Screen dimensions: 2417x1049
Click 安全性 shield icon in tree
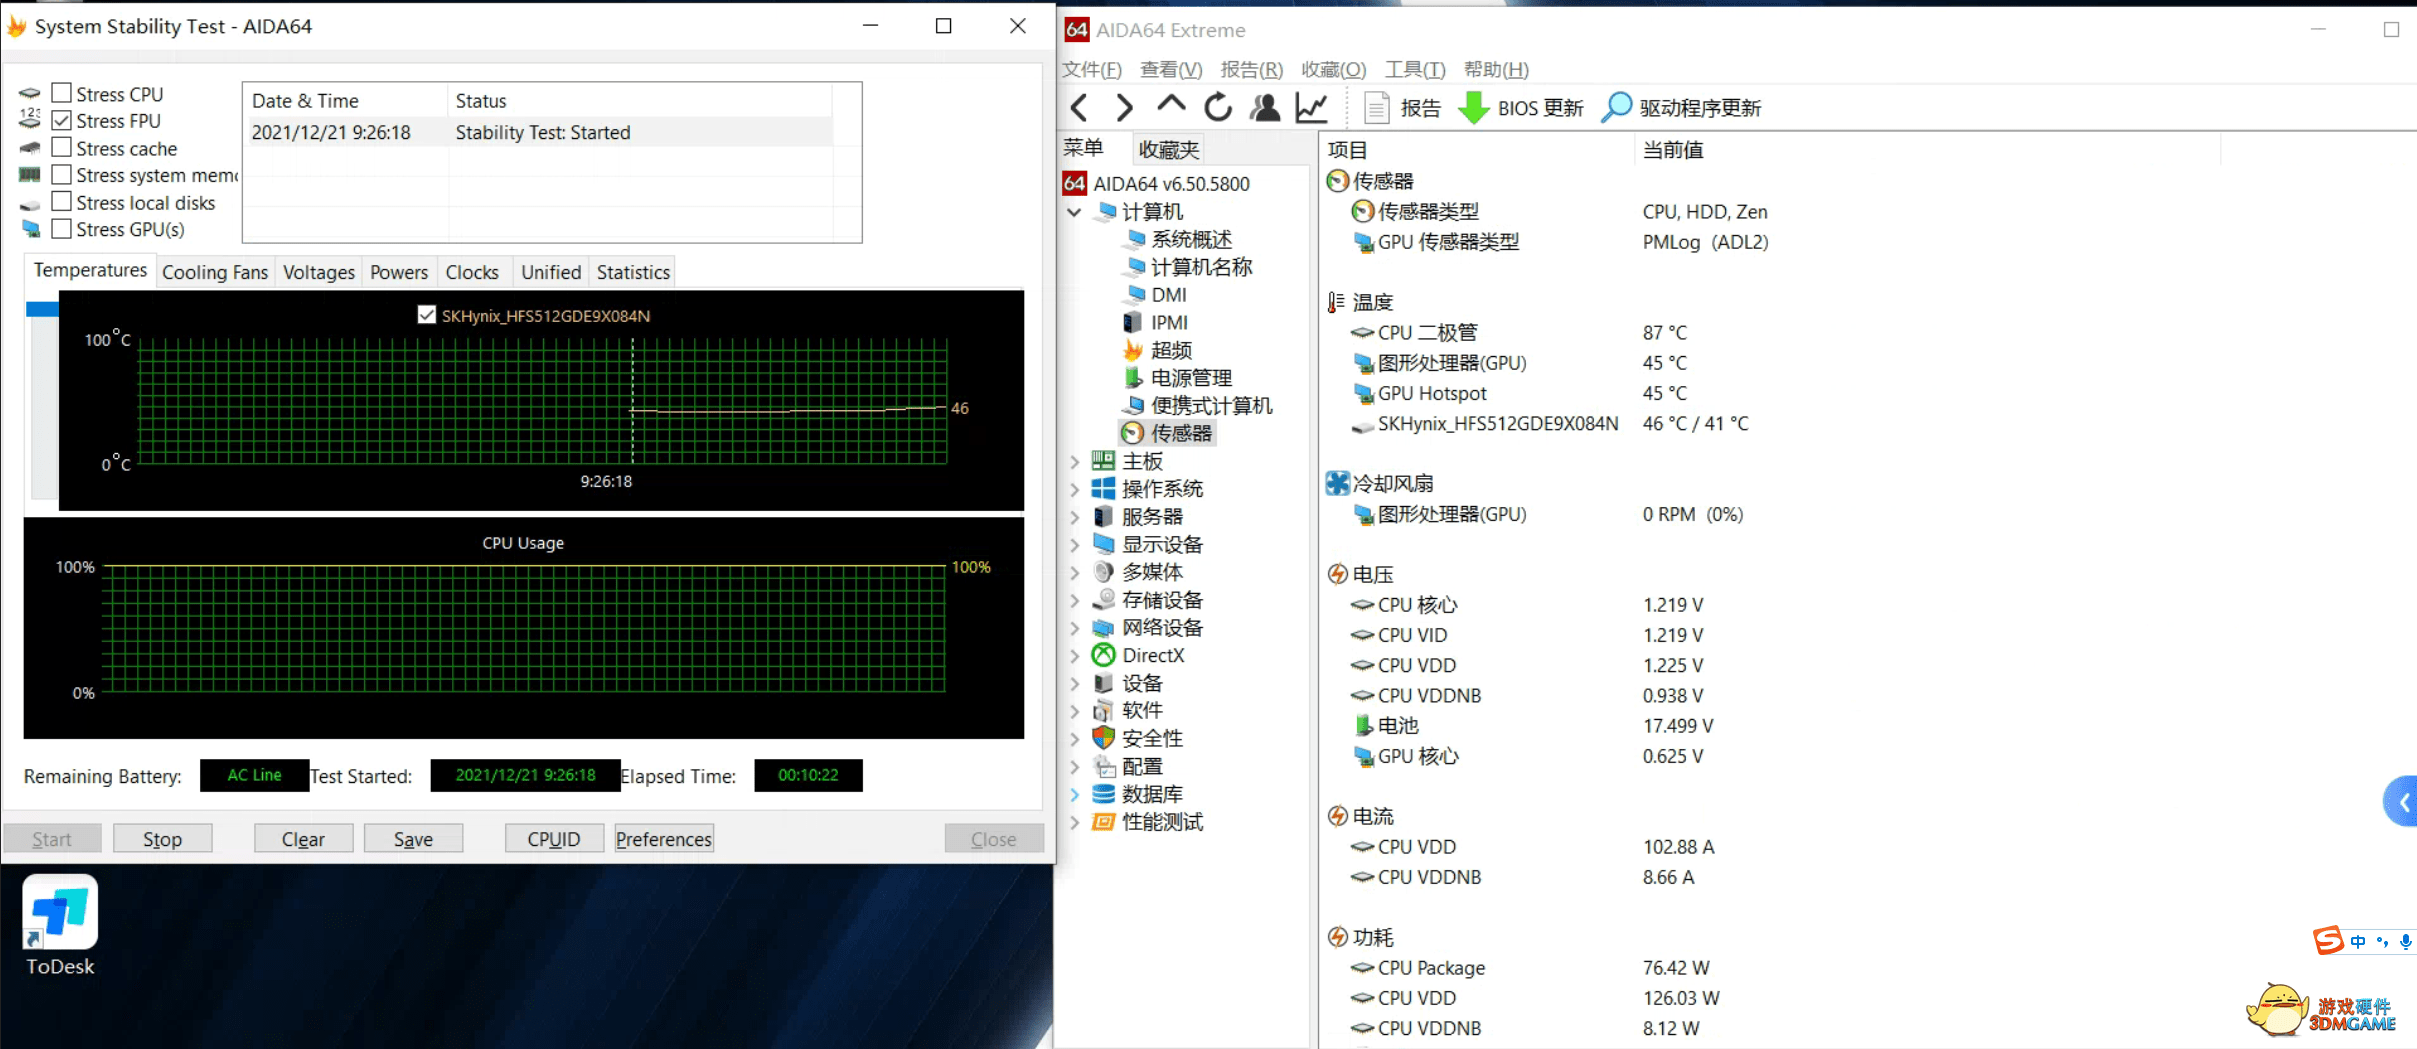1103,738
